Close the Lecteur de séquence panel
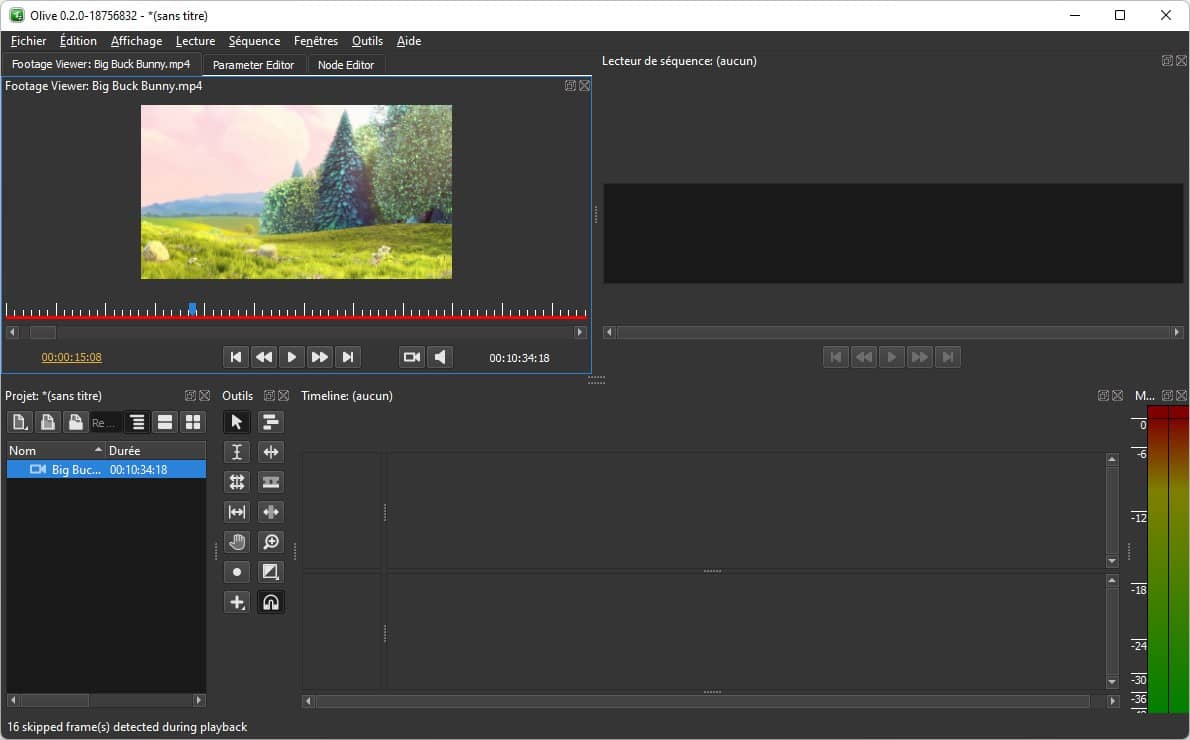This screenshot has height=740, width=1190. tap(1182, 61)
